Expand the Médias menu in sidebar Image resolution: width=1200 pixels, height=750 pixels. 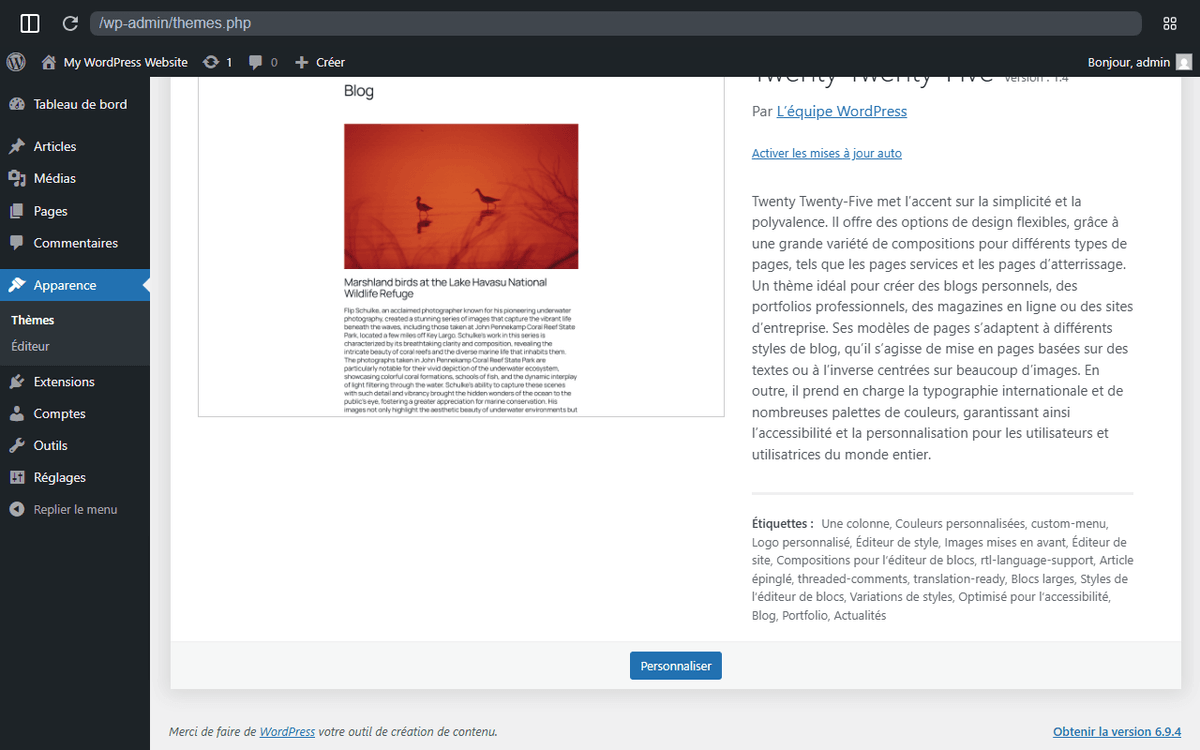click(x=54, y=178)
